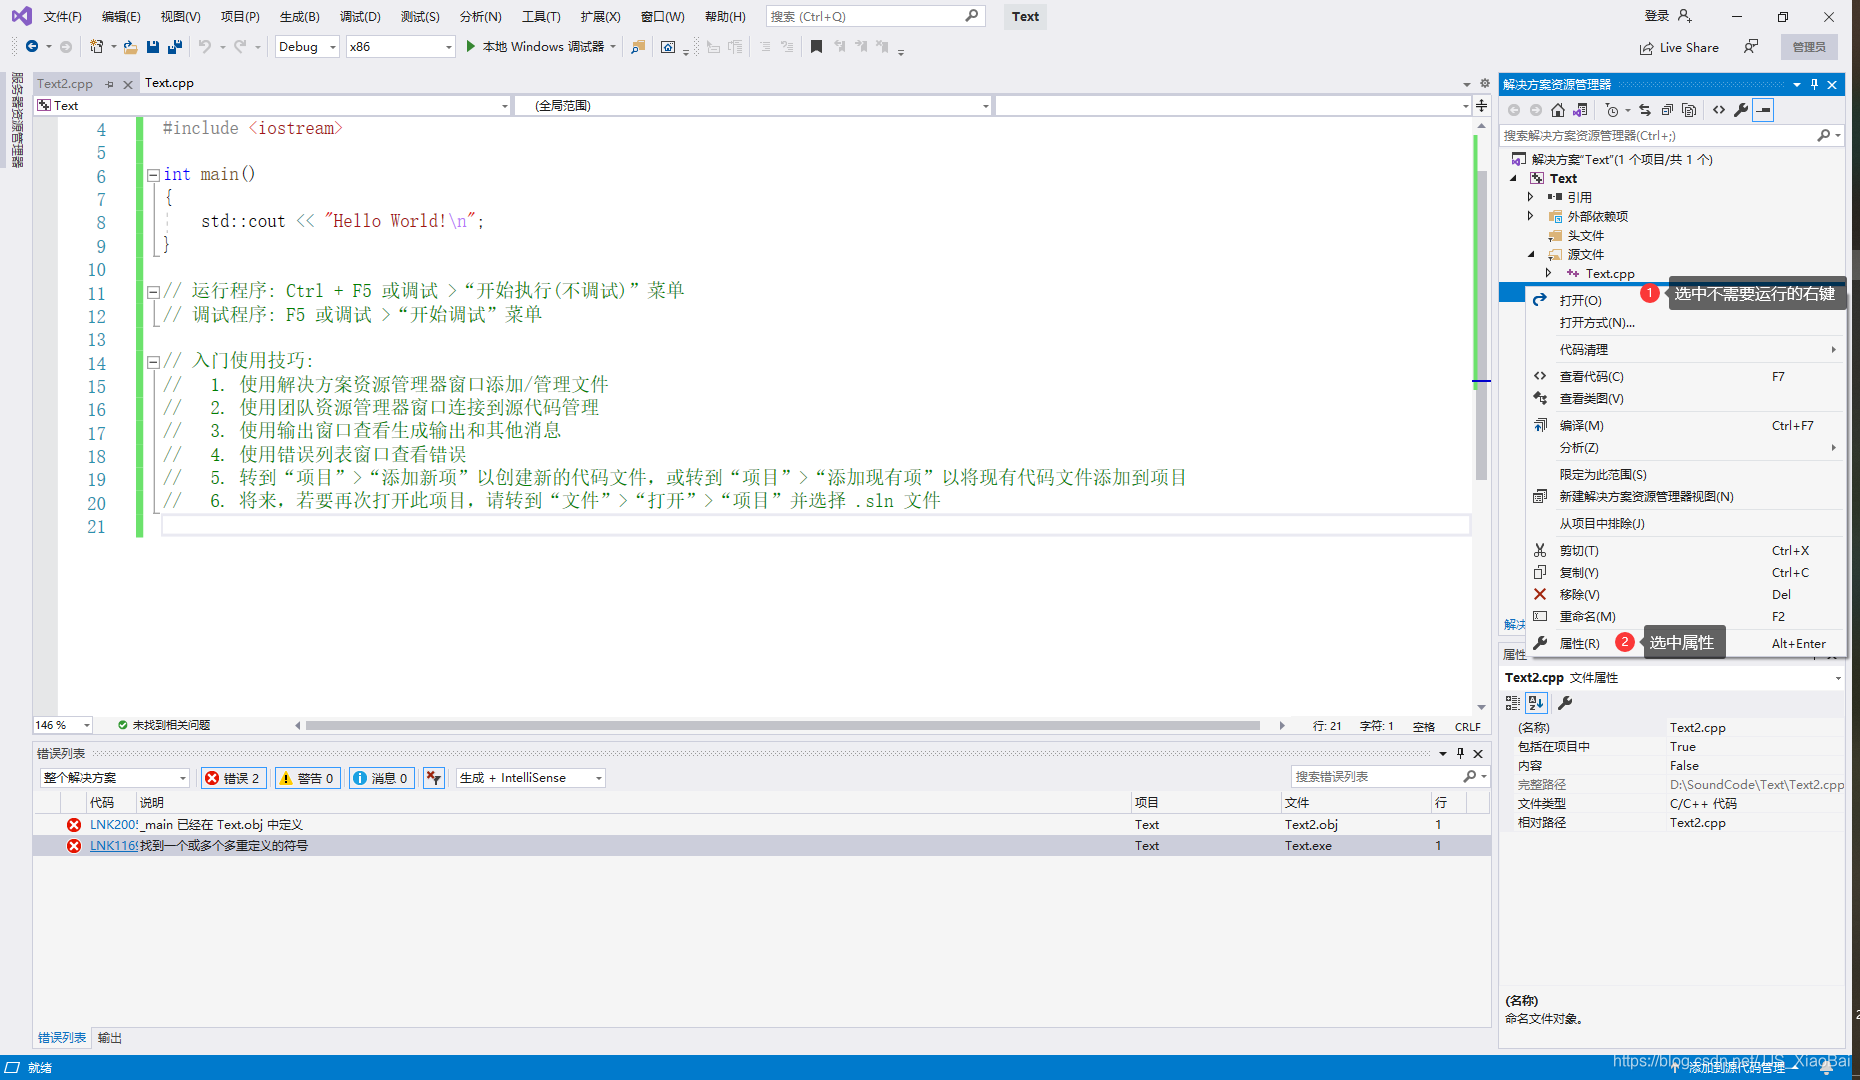The width and height of the screenshot is (1860, 1080).
Task: Click the clear filter icon in Error List
Action: point(433,778)
